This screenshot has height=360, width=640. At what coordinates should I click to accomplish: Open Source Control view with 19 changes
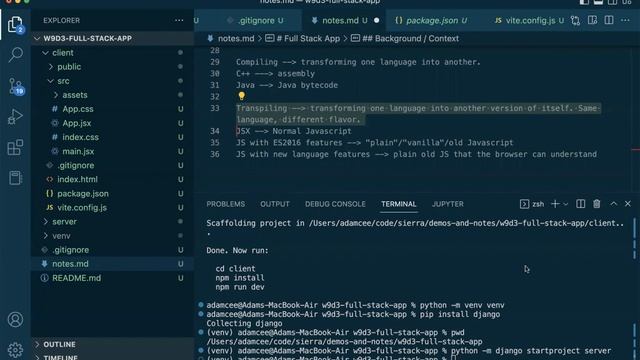pyautogui.click(x=16, y=86)
